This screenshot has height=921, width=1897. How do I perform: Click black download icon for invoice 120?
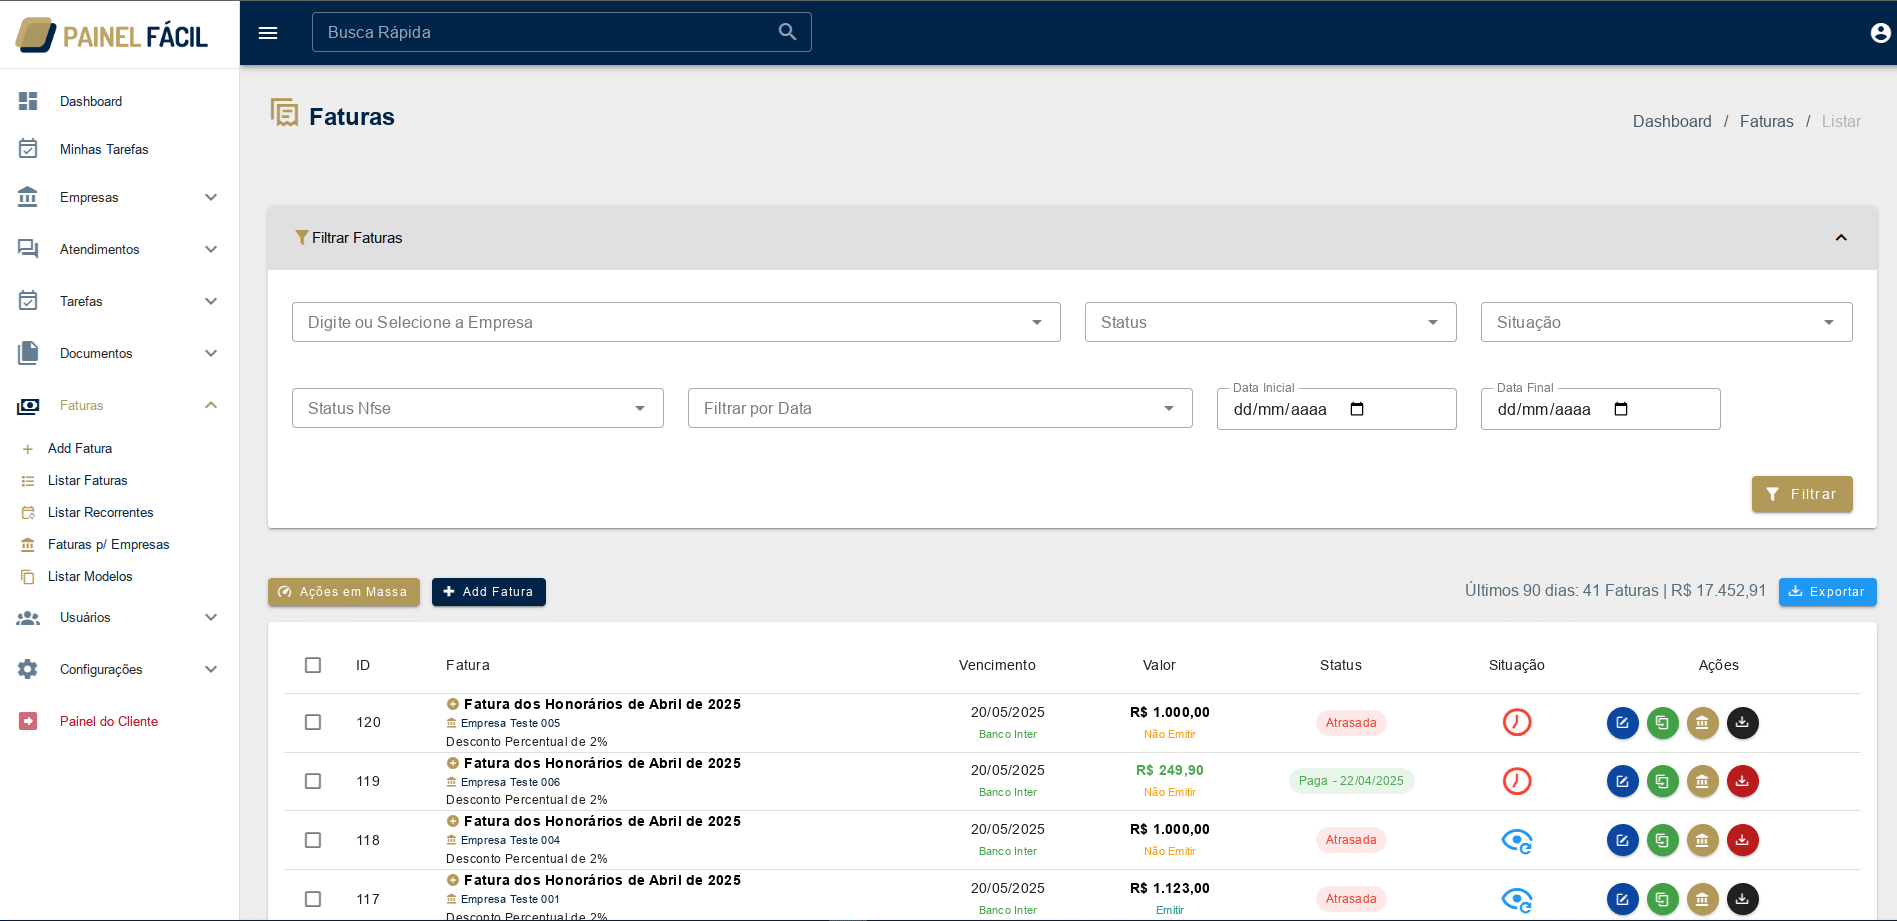point(1742,723)
